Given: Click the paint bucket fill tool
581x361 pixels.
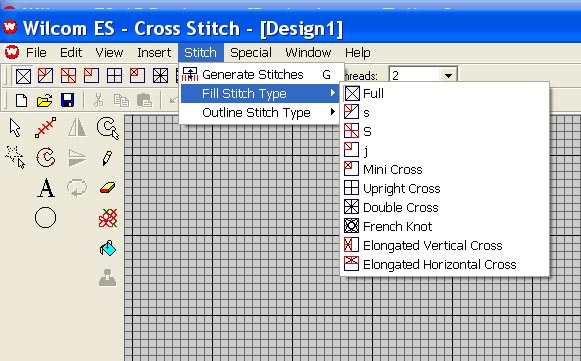Looking at the screenshot, I should point(108,248).
